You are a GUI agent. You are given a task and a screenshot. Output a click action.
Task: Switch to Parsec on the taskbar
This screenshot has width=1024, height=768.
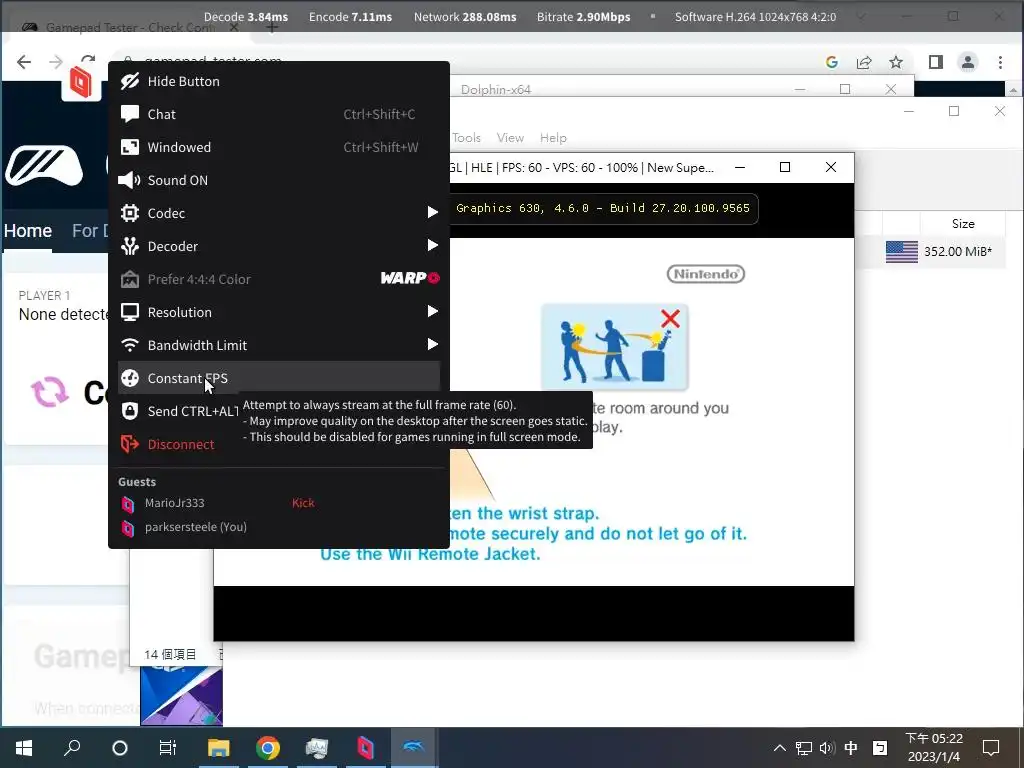(365, 748)
